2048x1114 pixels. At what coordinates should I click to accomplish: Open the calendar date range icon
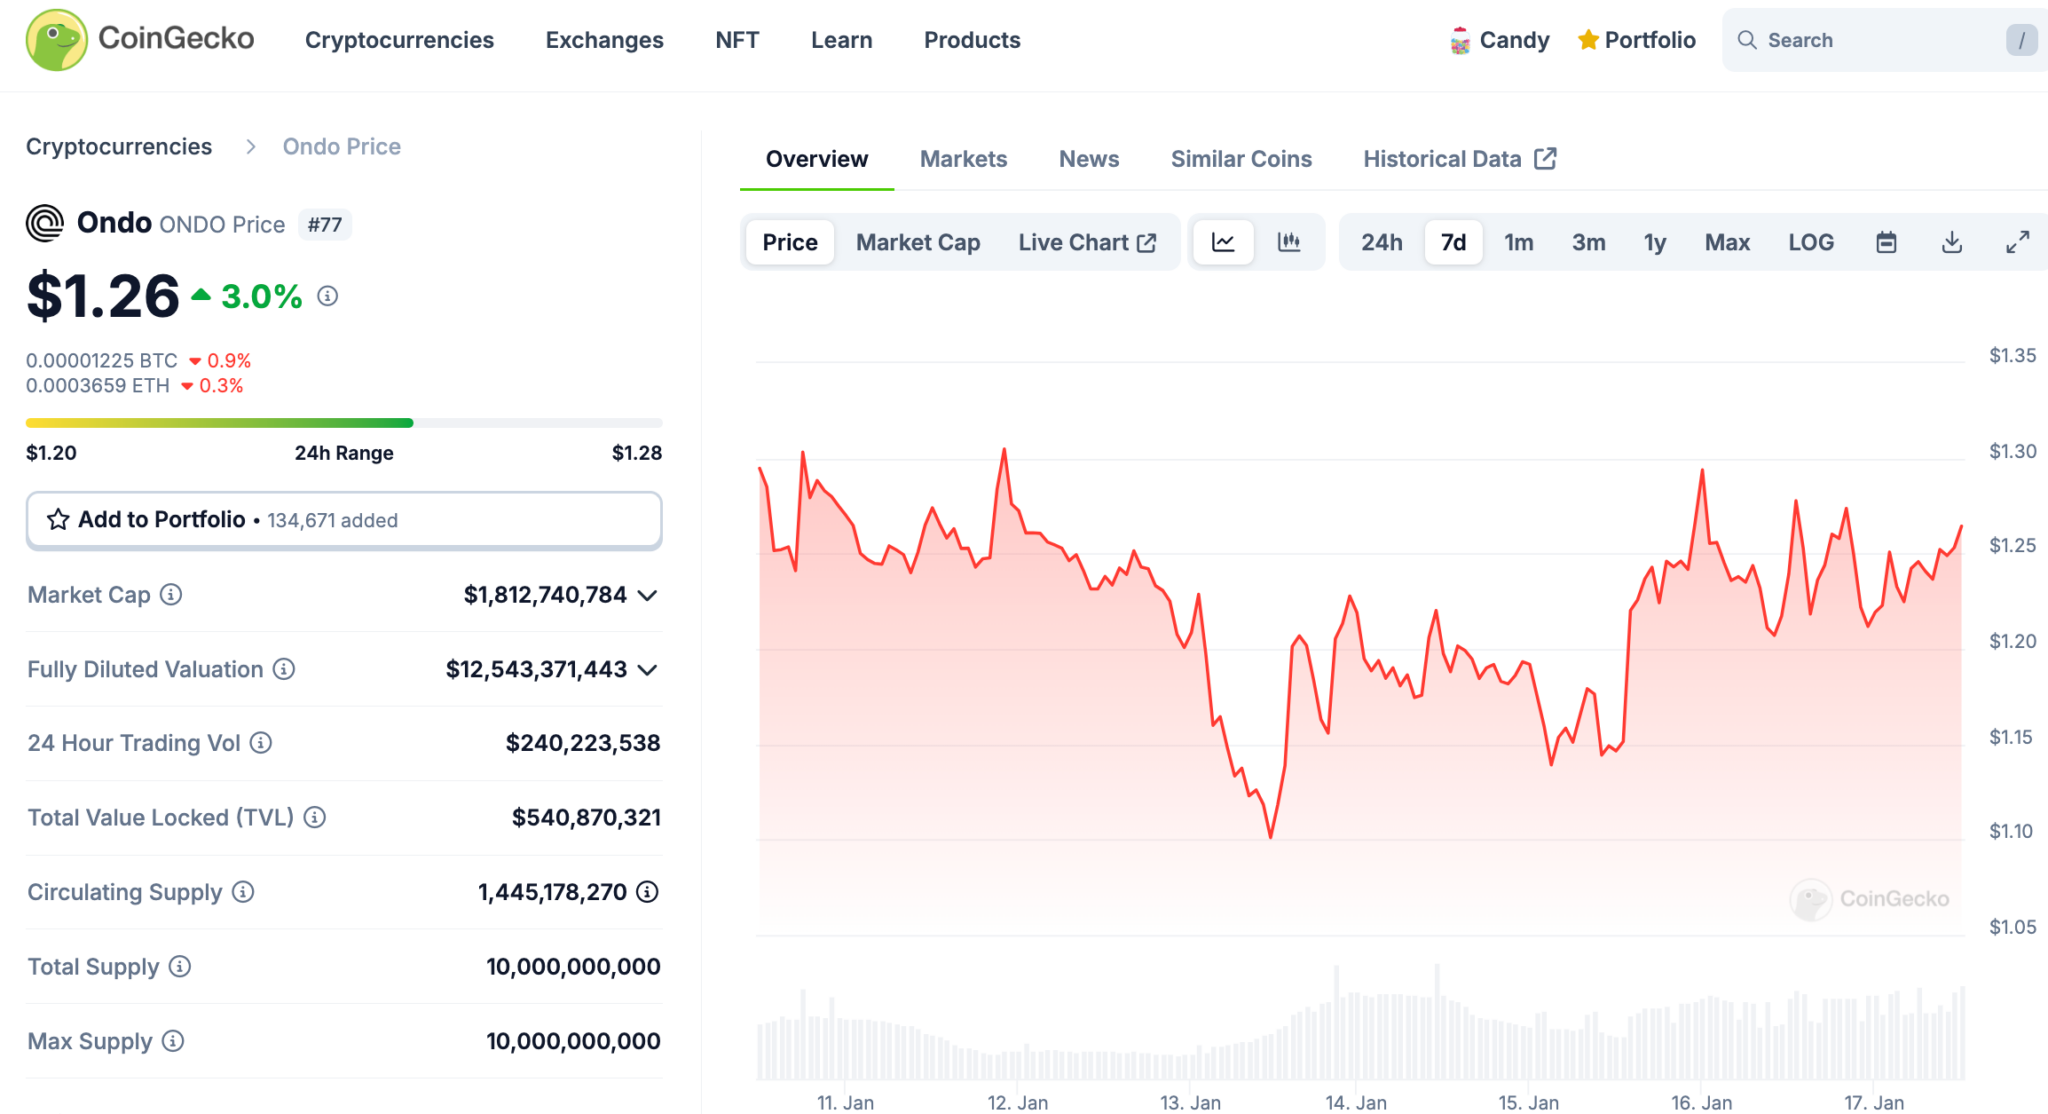point(1886,242)
